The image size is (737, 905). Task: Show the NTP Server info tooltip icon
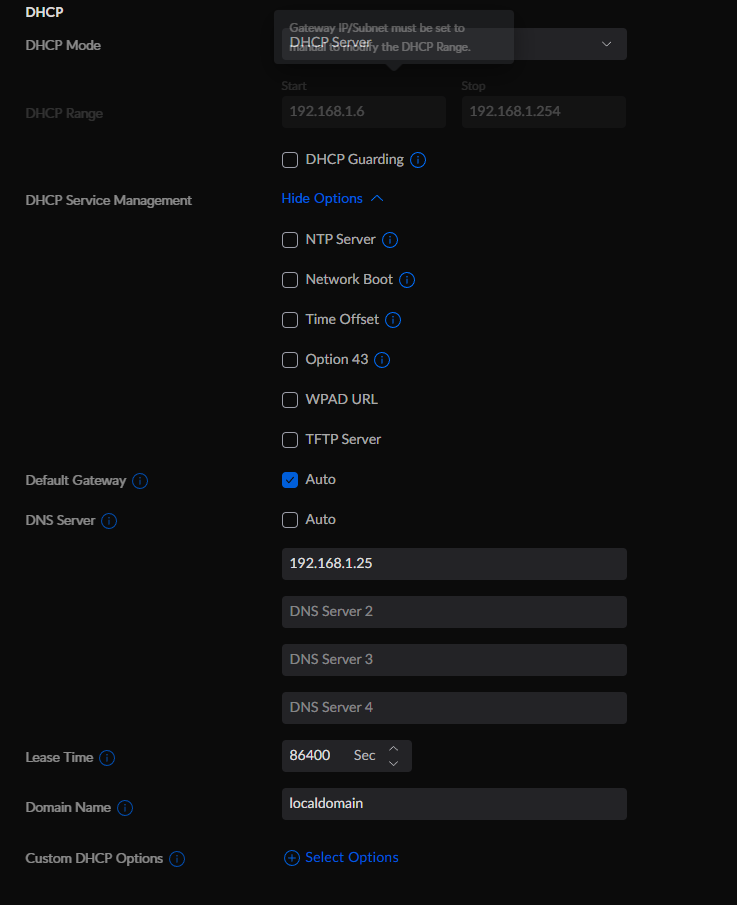390,240
